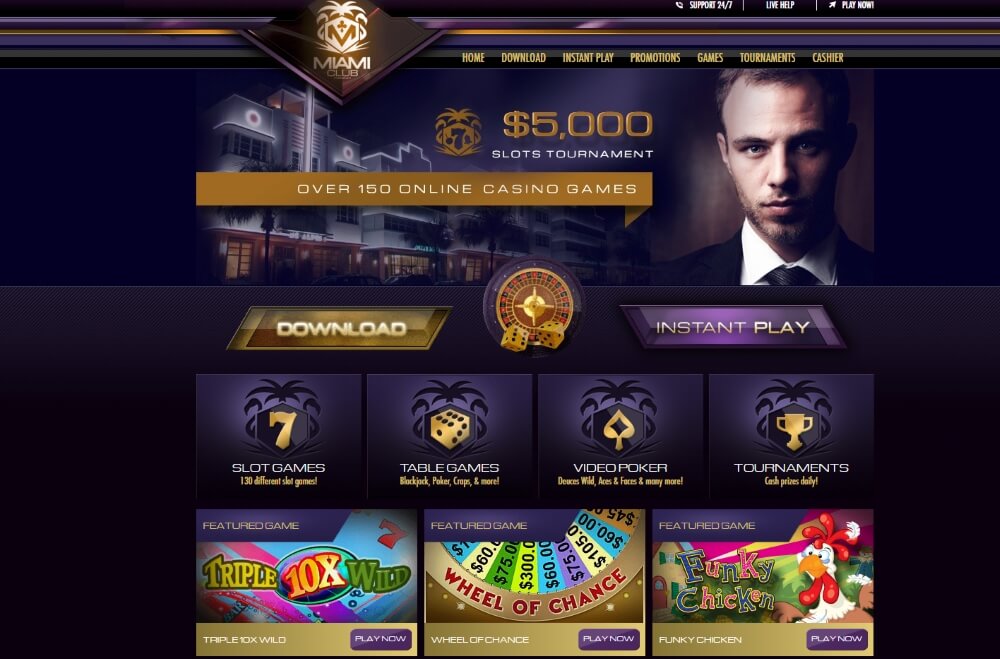This screenshot has width=1000, height=659.
Task: Click the Miami Club logo
Action: click(x=342, y=40)
